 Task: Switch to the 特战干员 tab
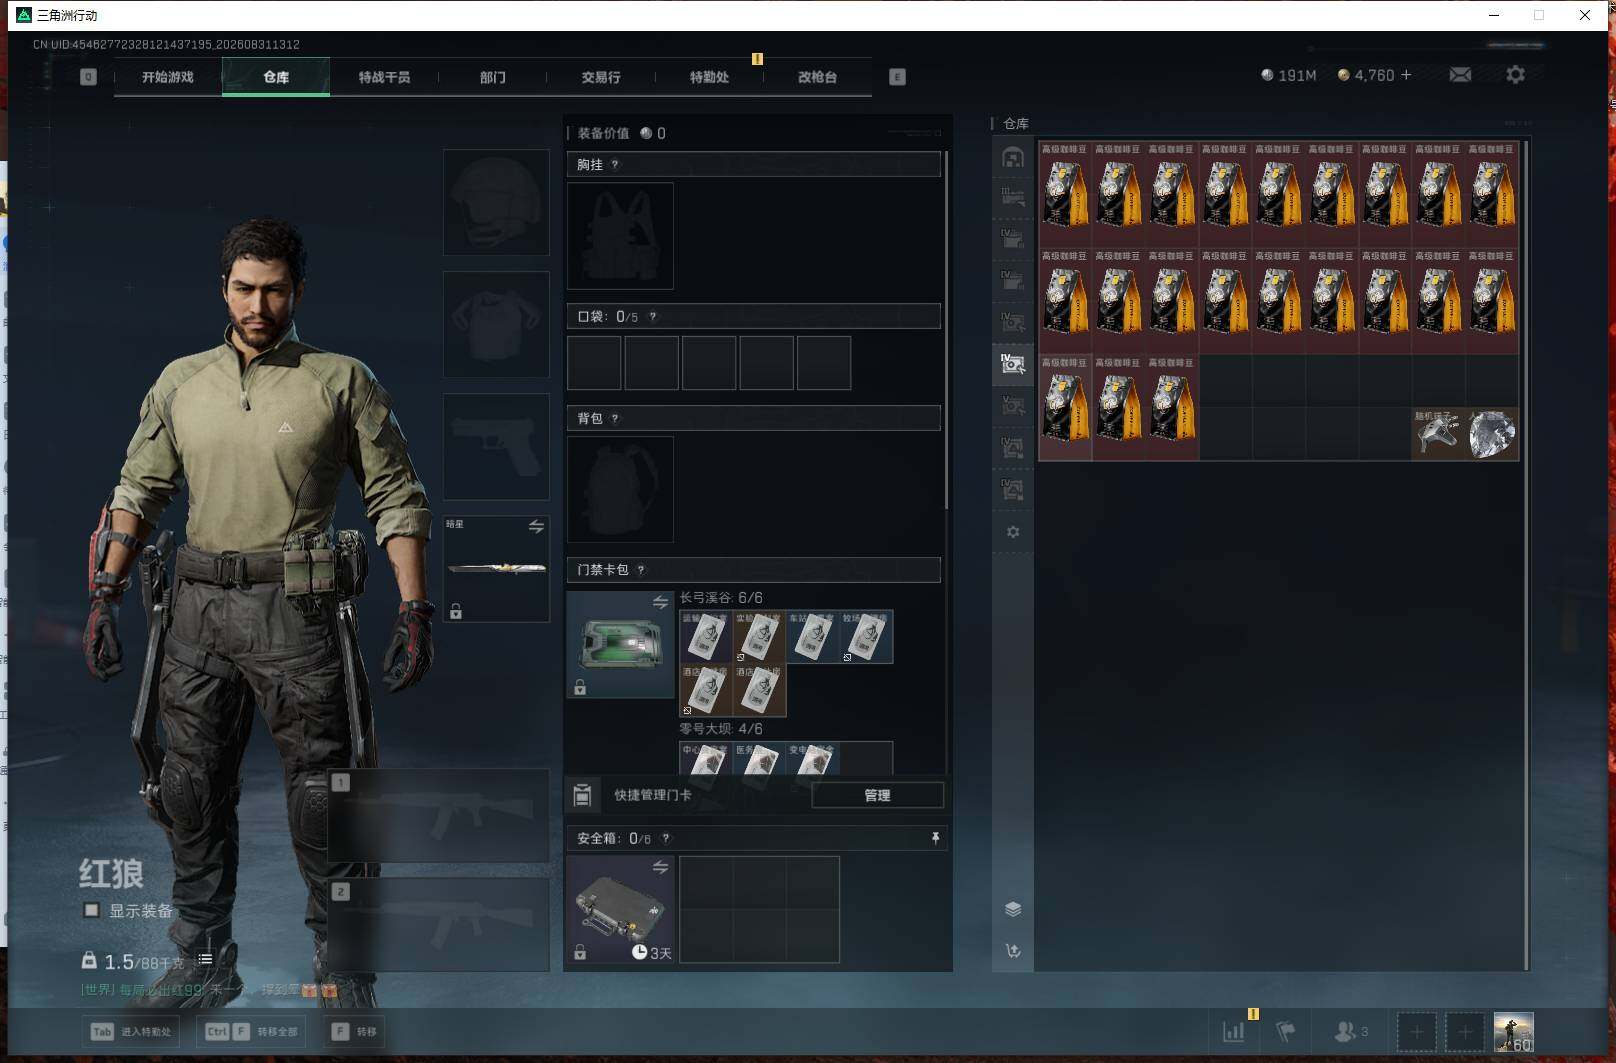click(384, 77)
